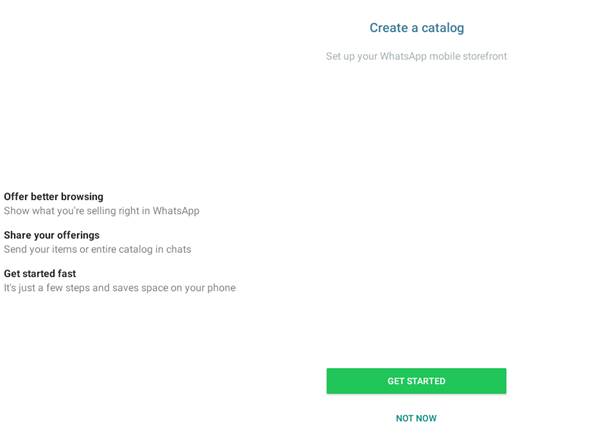Click the word 'catalog' in the page title
The width and height of the screenshot is (602, 440).
443,28
